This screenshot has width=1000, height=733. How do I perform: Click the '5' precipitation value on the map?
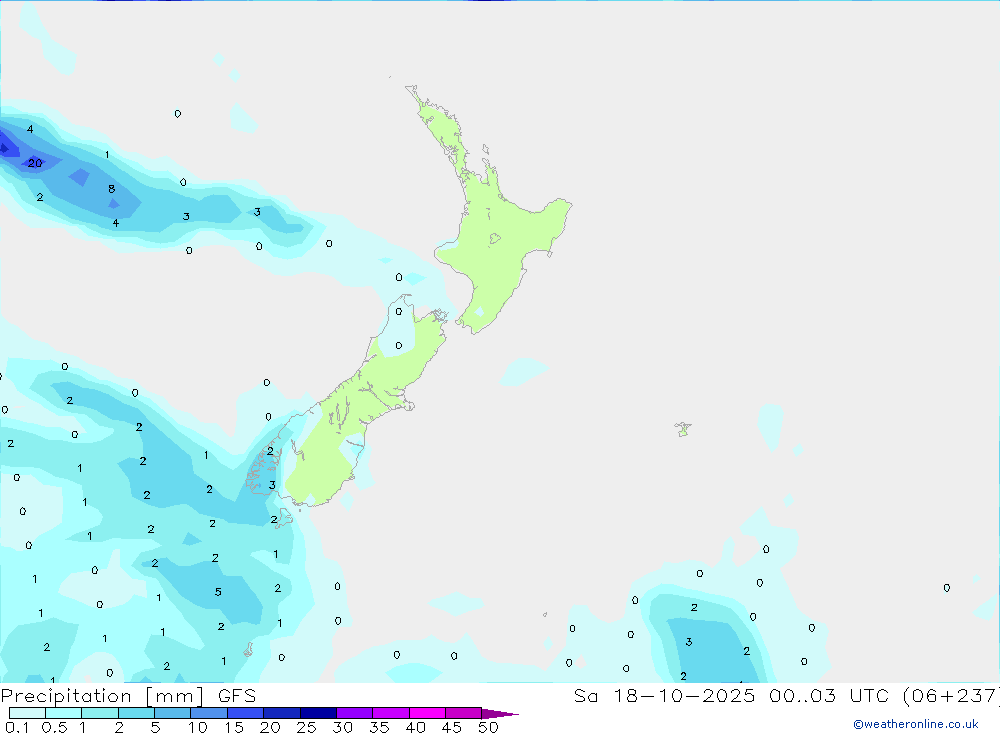click(x=218, y=592)
